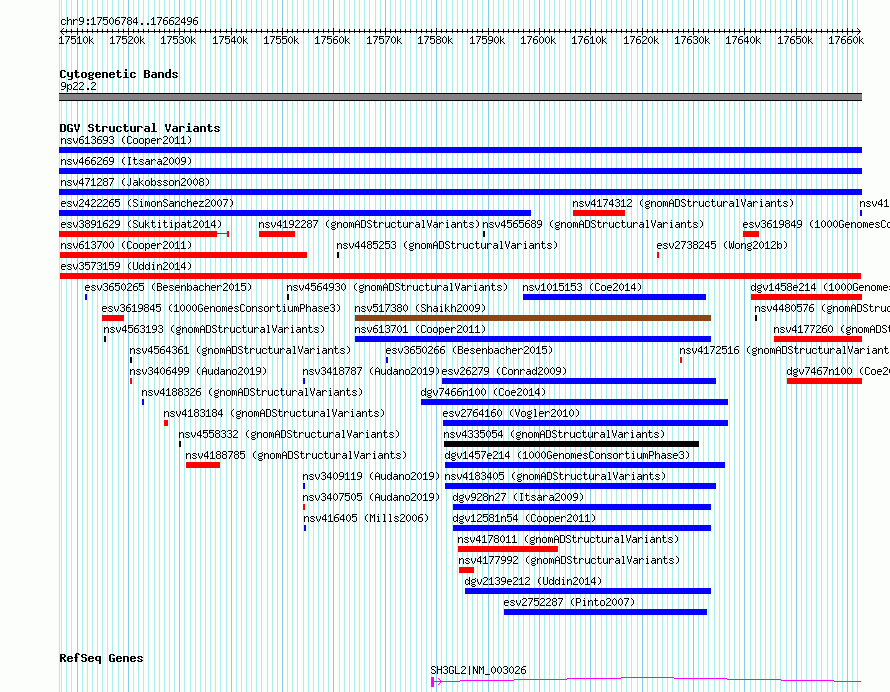Select nsv4485253 gnomAD variant label
Image resolution: width=890 pixels, height=692 pixels.
pos(447,245)
